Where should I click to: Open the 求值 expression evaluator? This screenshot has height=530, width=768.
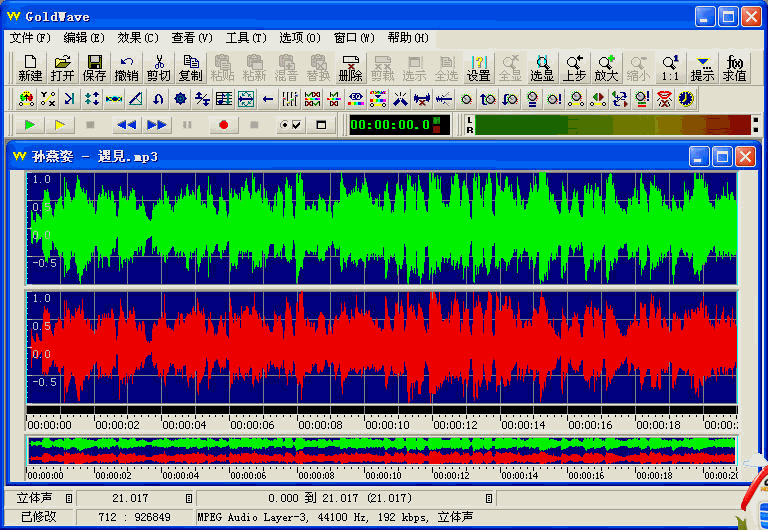(734, 68)
